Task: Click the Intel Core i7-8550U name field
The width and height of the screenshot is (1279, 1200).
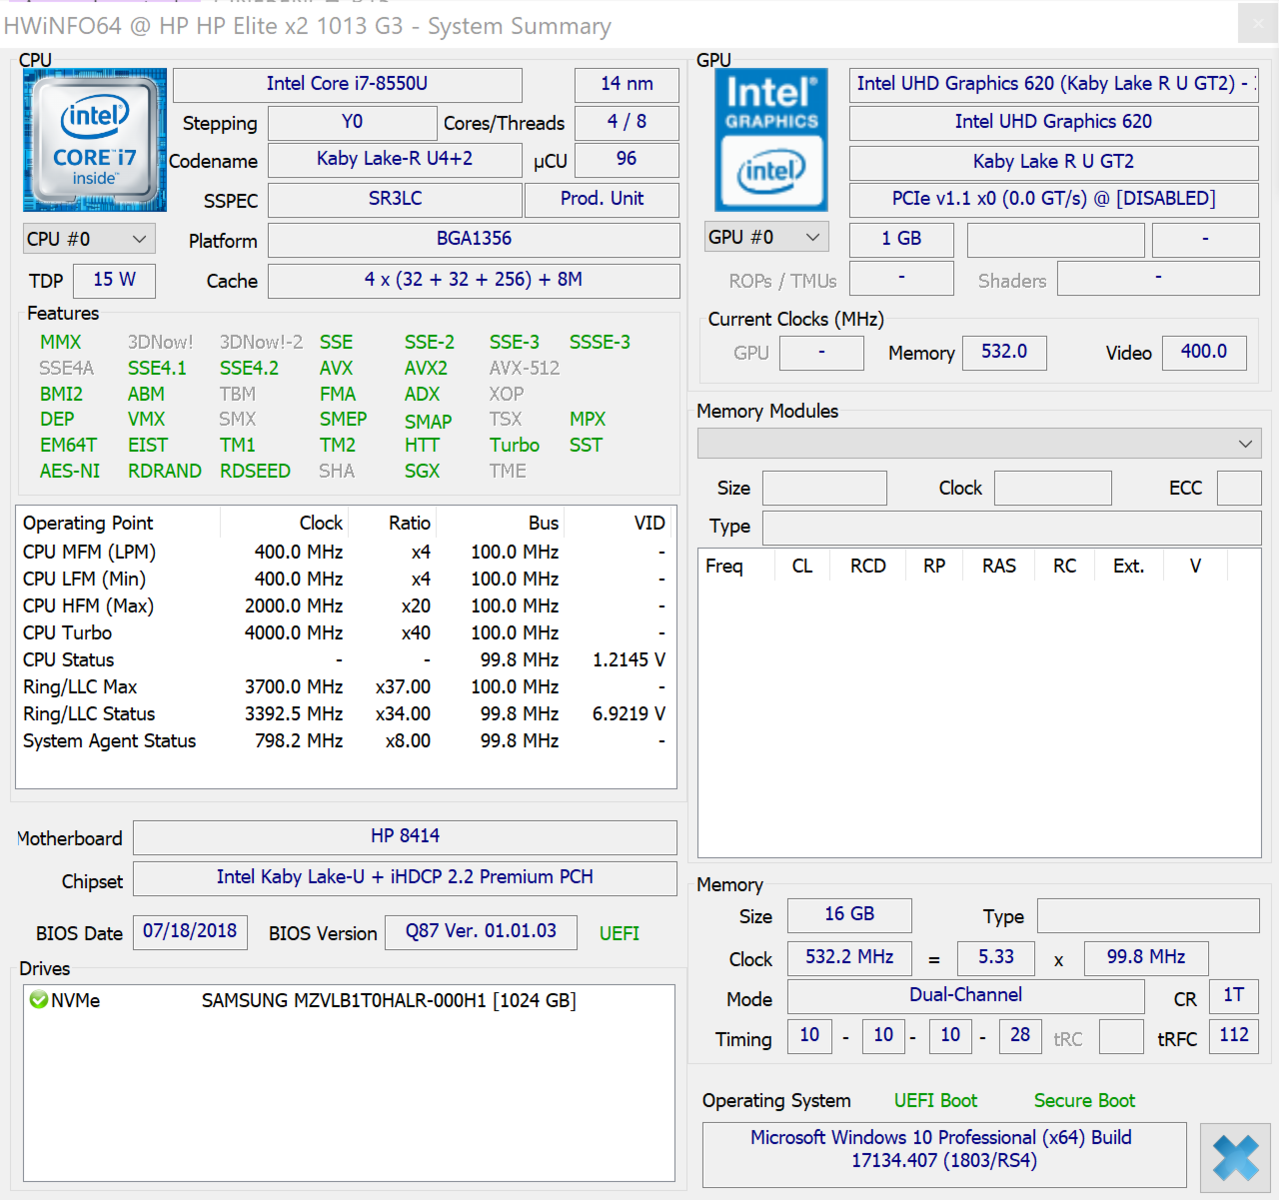Action: [347, 84]
